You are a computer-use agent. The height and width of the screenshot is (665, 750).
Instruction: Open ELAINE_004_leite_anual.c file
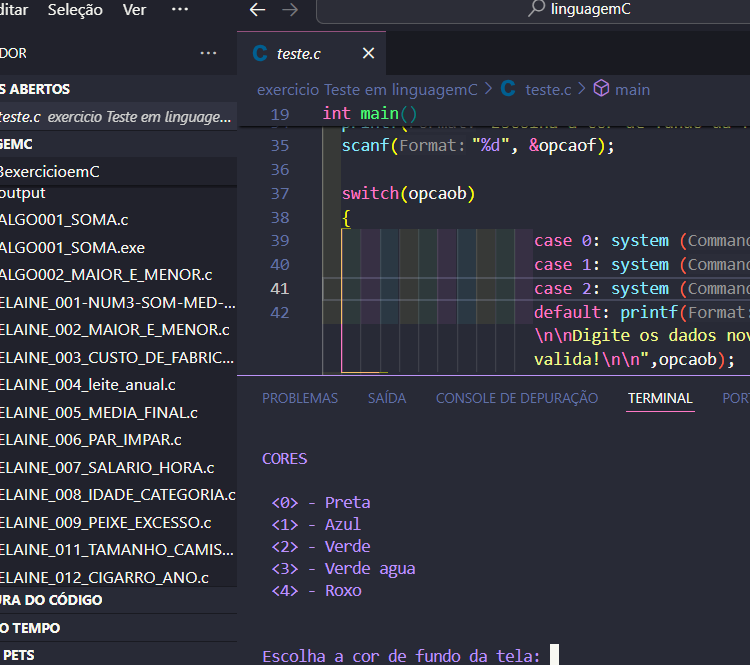118,385
